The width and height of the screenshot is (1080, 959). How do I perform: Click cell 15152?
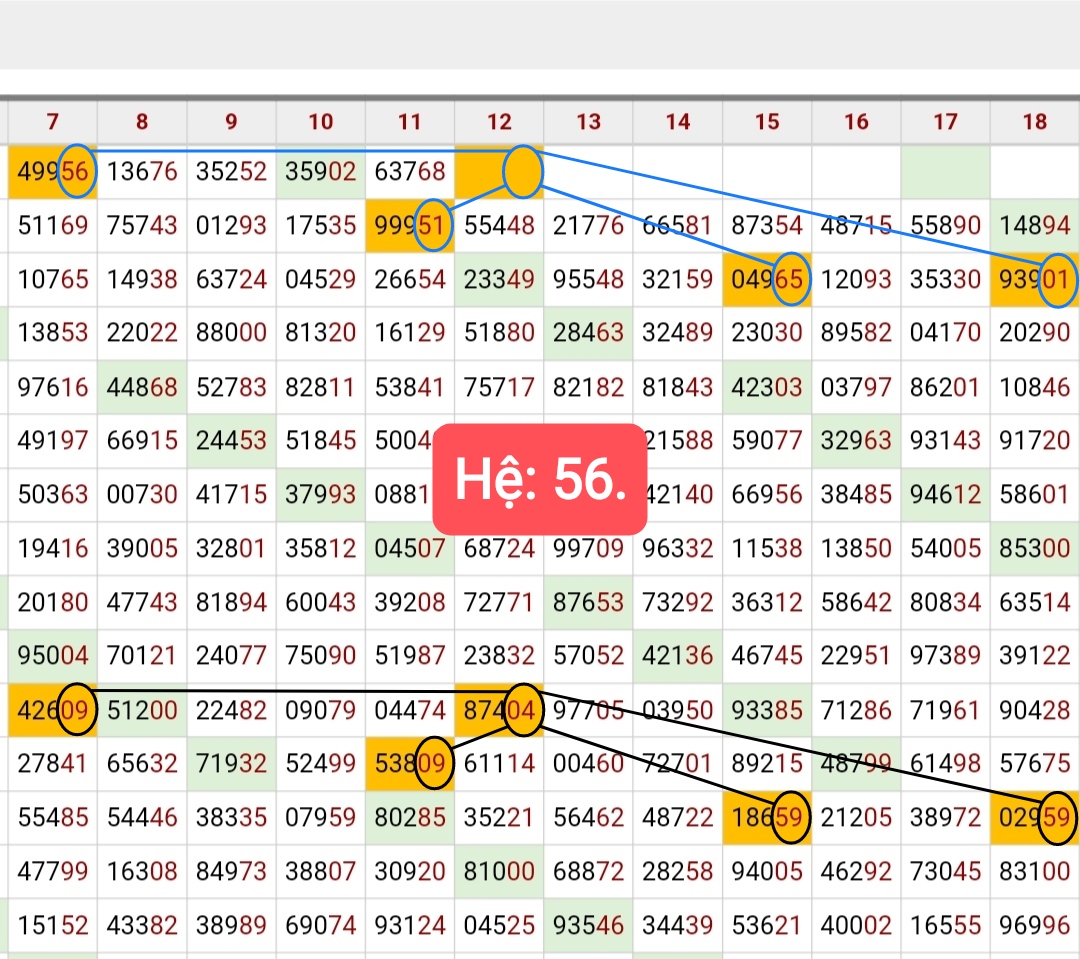(52, 925)
